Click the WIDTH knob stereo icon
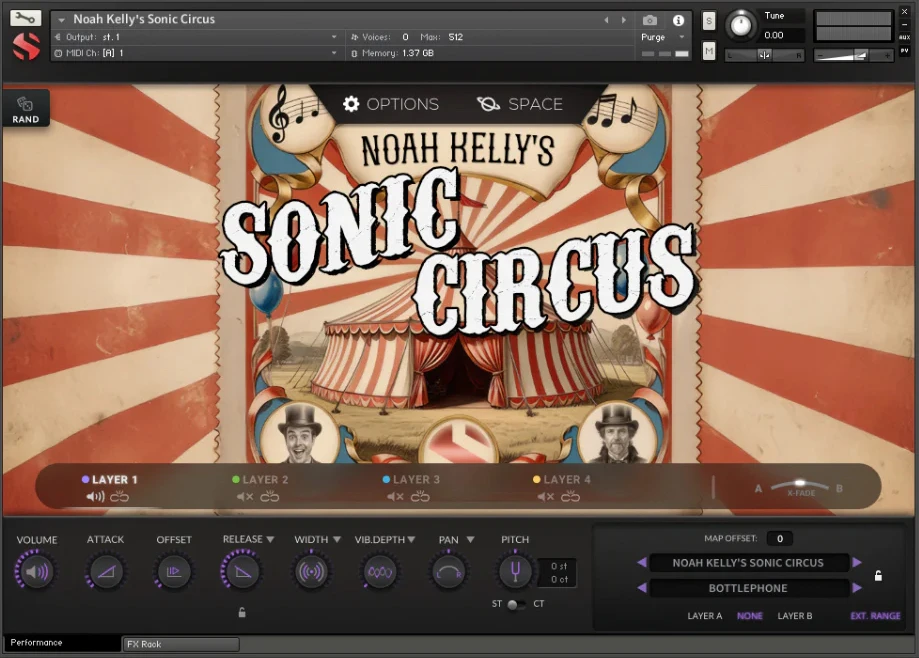919x658 pixels. coord(311,571)
